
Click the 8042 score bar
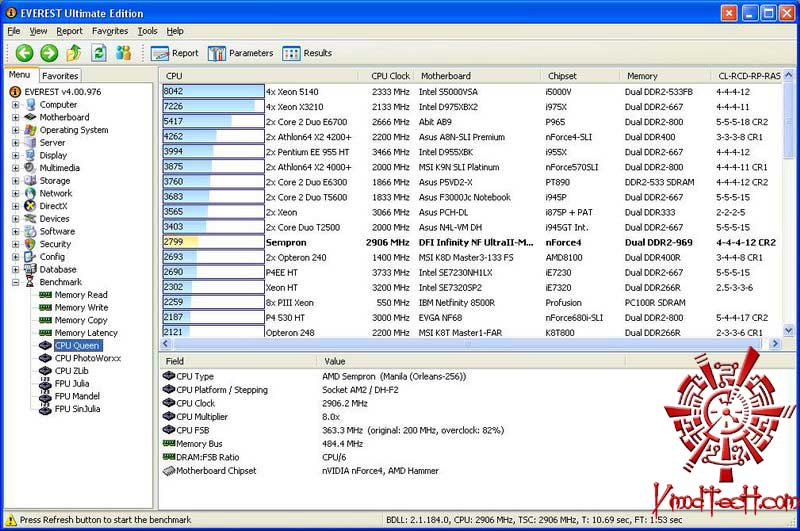(x=213, y=91)
